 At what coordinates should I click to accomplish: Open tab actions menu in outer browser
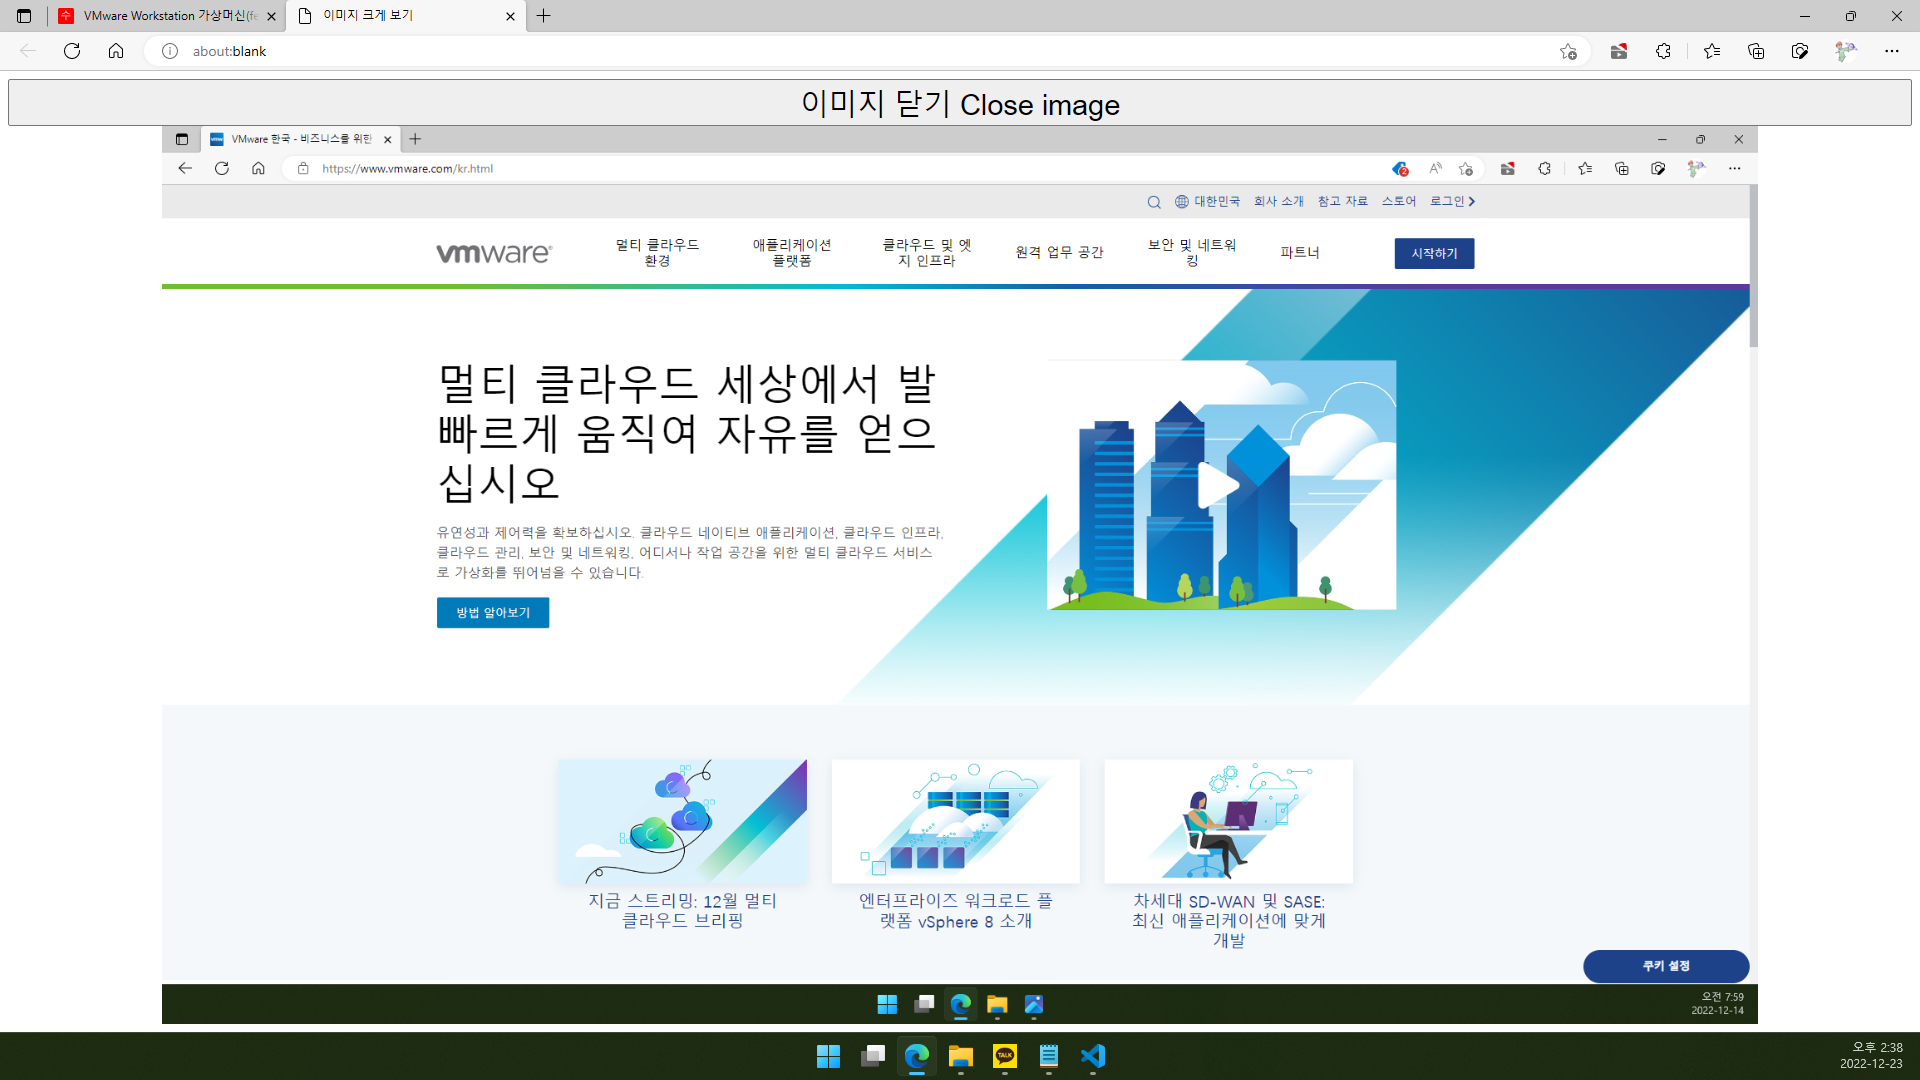(x=24, y=16)
